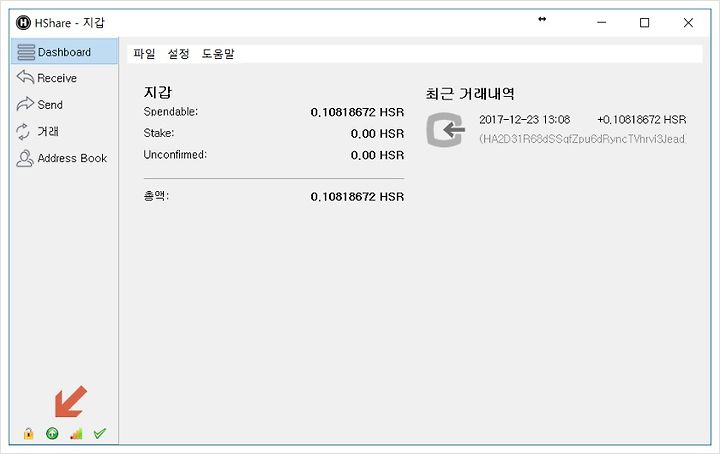Click the 총액: label

pos(156,196)
